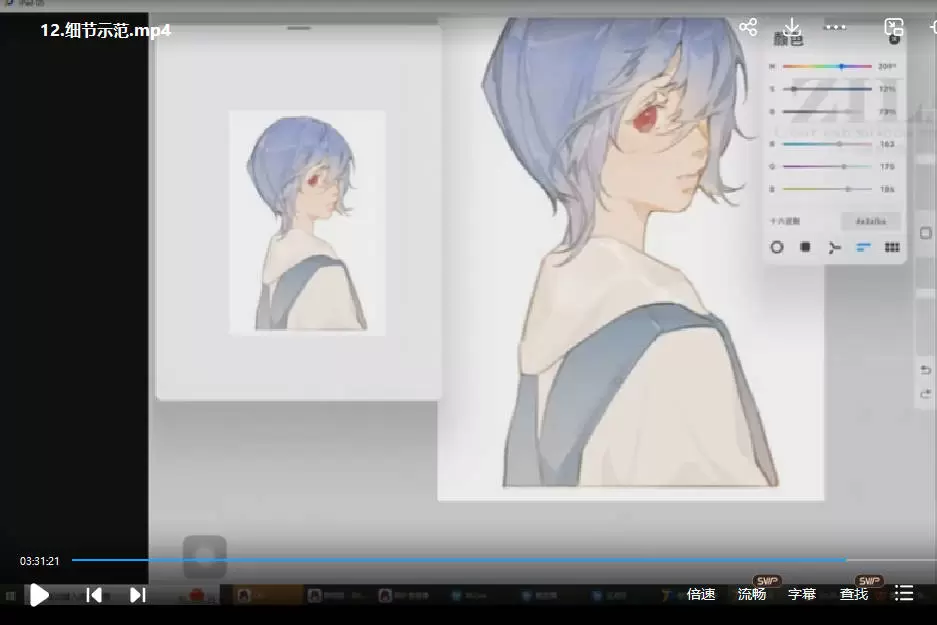Image resolution: width=937 pixels, height=625 pixels.
Task: Adjust the red slider reading 163
Action: point(827,144)
